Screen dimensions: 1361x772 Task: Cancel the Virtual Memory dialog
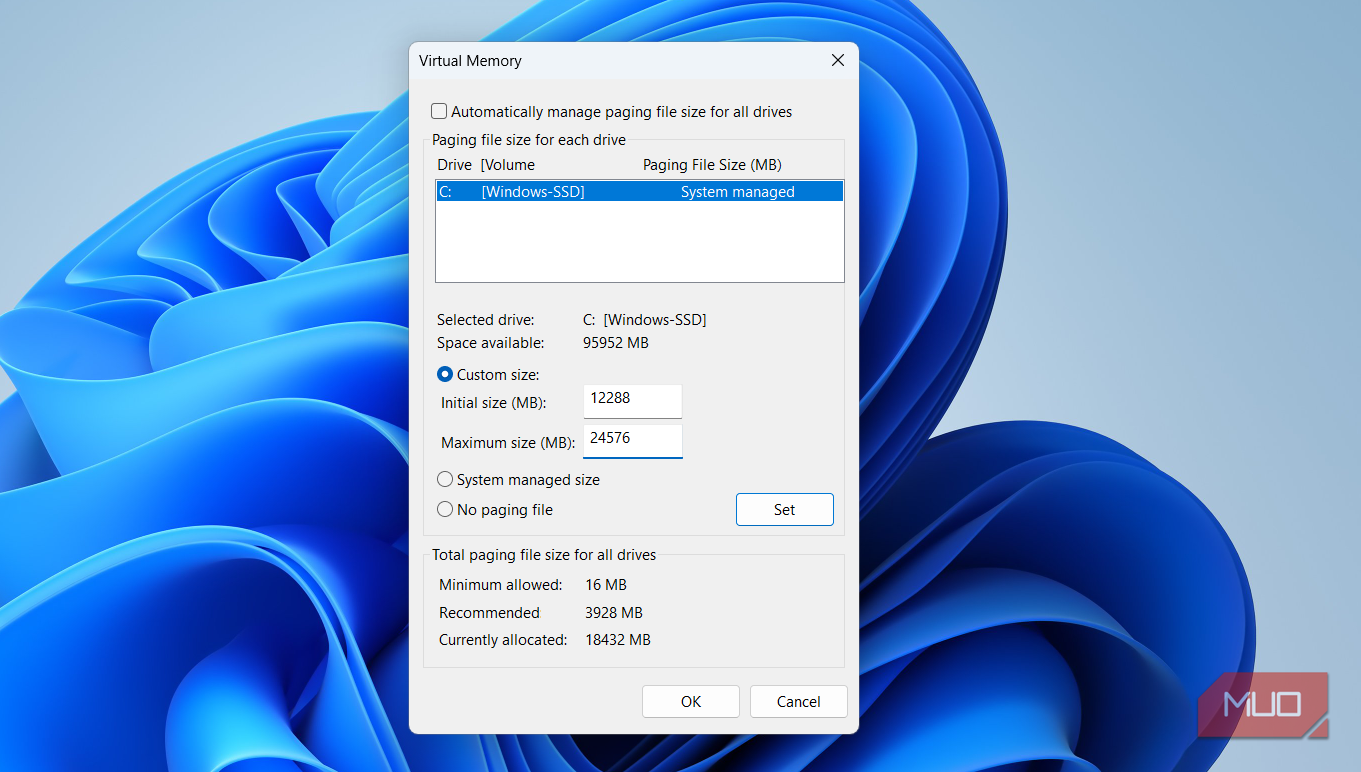point(799,702)
